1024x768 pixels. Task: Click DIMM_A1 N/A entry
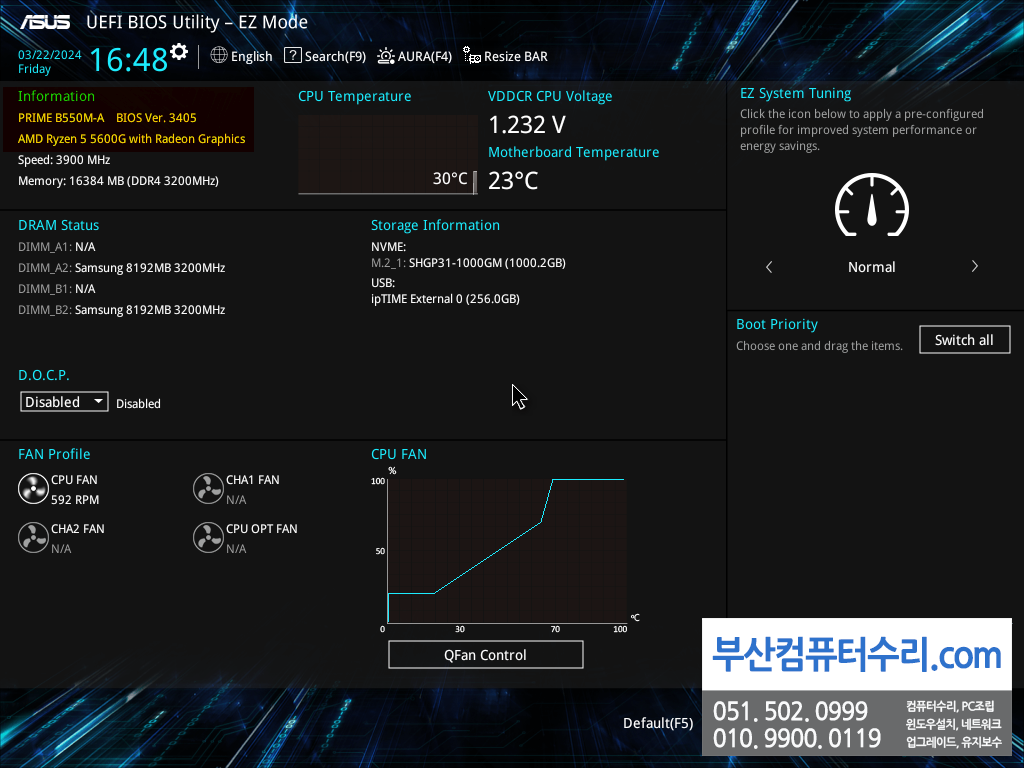click(x=57, y=247)
